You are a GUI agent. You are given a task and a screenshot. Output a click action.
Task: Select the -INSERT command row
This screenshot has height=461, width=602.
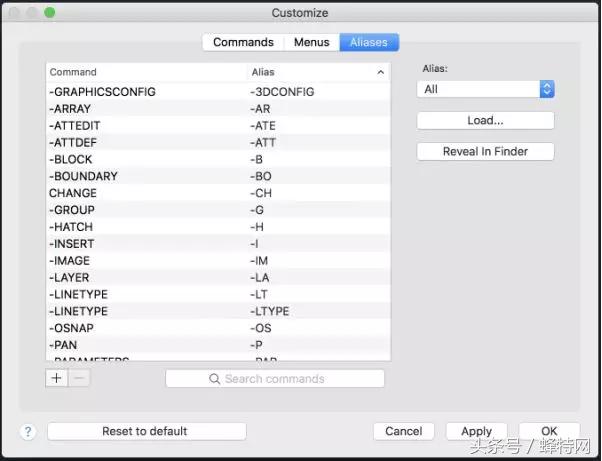pyautogui.click(x=218, y=244)
